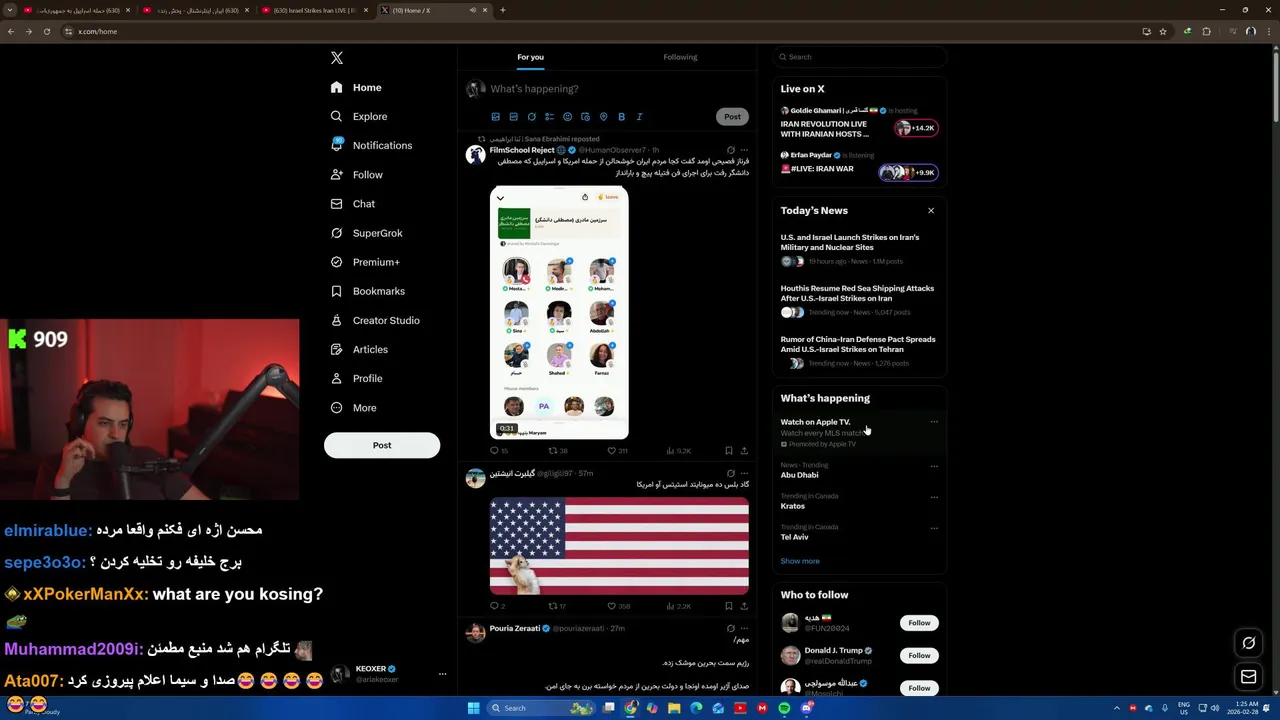Open emoji picker in composer
1280x720 pixels.
[567, 117]
